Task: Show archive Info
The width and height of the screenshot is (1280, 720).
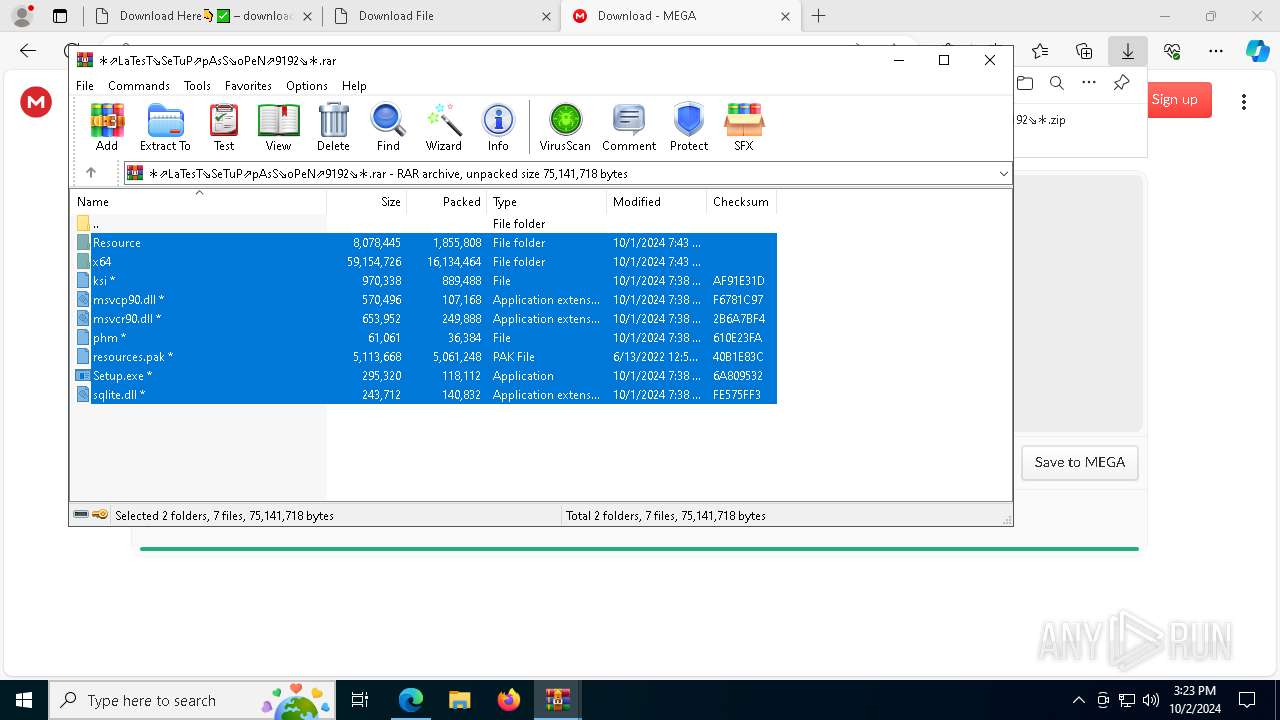Action: coord(498,127)
